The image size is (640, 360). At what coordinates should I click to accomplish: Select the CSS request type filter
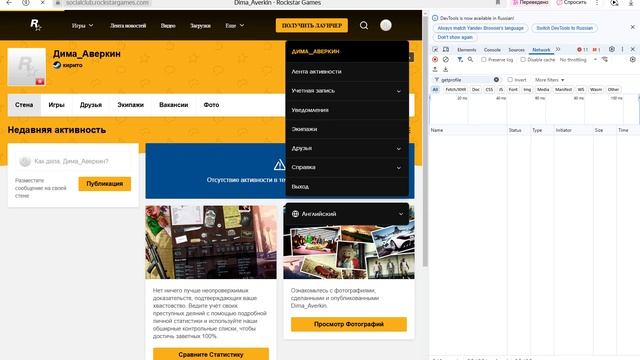pos(489,89)
